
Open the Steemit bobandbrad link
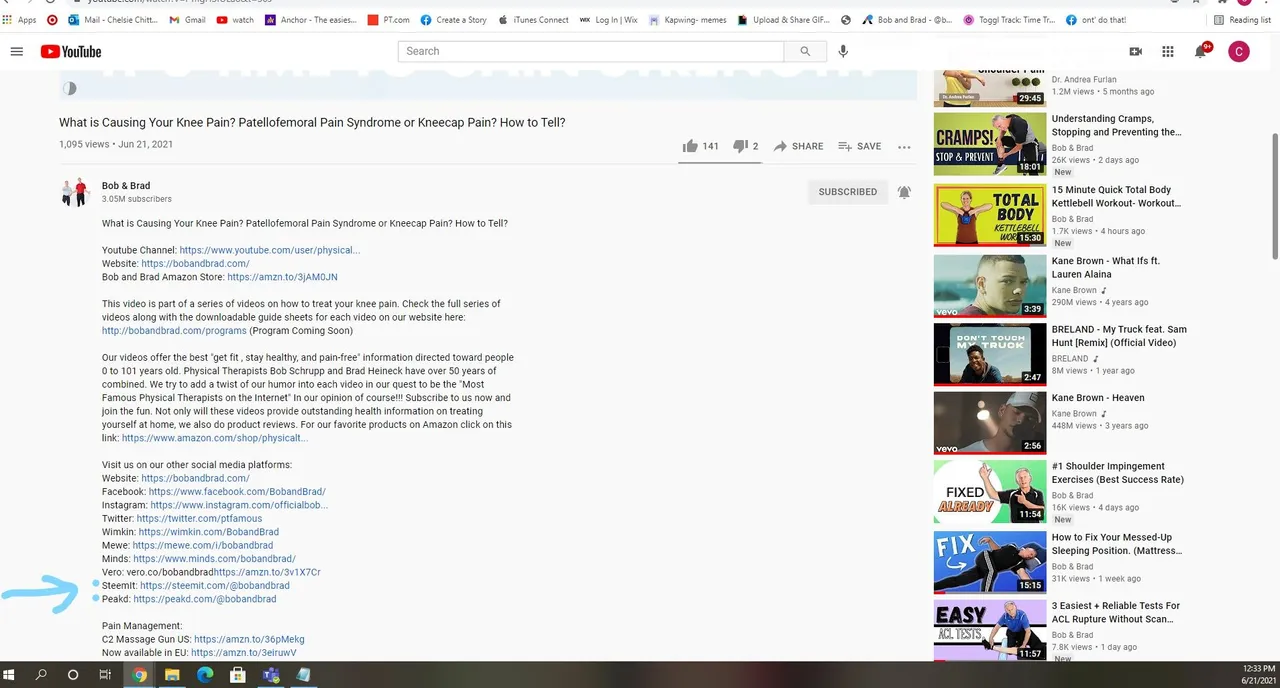tap(214, 586)
